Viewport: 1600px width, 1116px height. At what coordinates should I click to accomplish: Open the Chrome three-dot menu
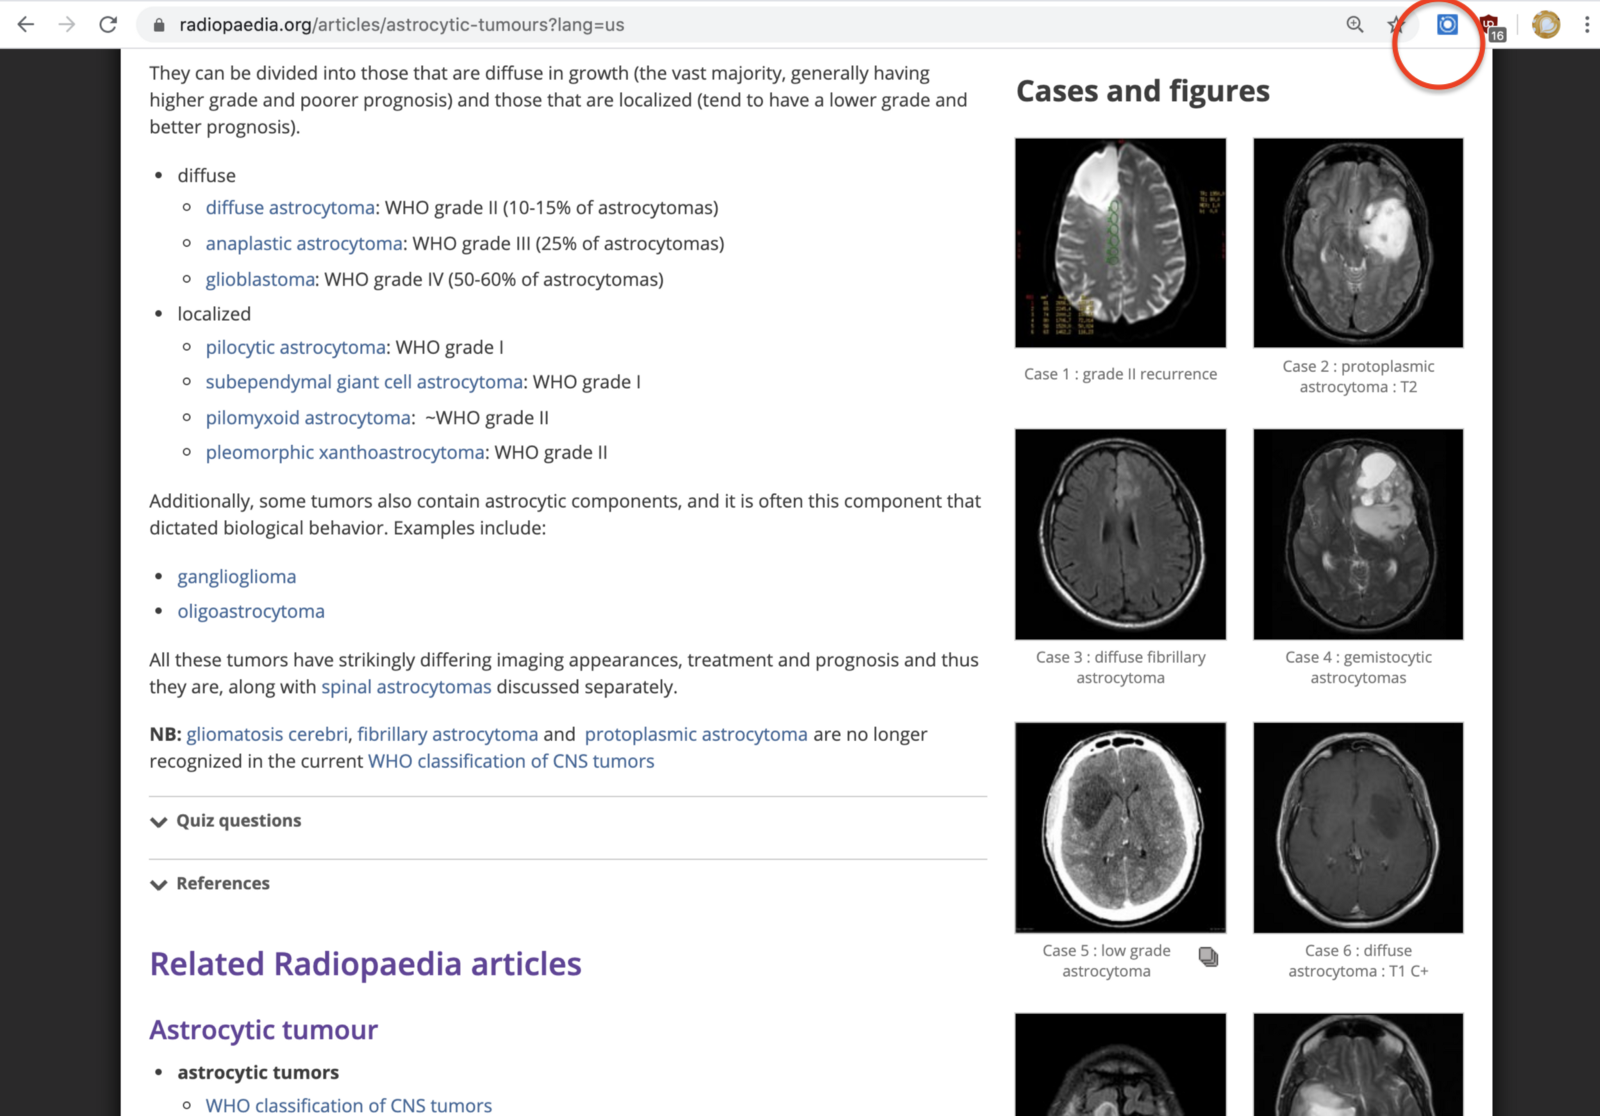[x=1587, y=24]
